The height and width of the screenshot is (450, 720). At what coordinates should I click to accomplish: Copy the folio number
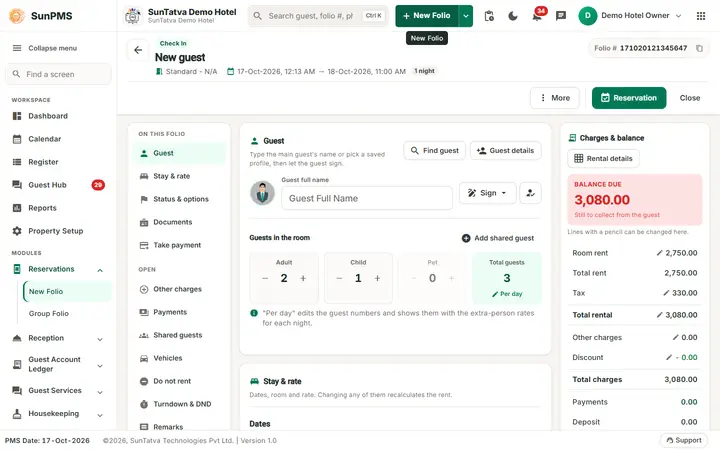[x=699, y=48]
